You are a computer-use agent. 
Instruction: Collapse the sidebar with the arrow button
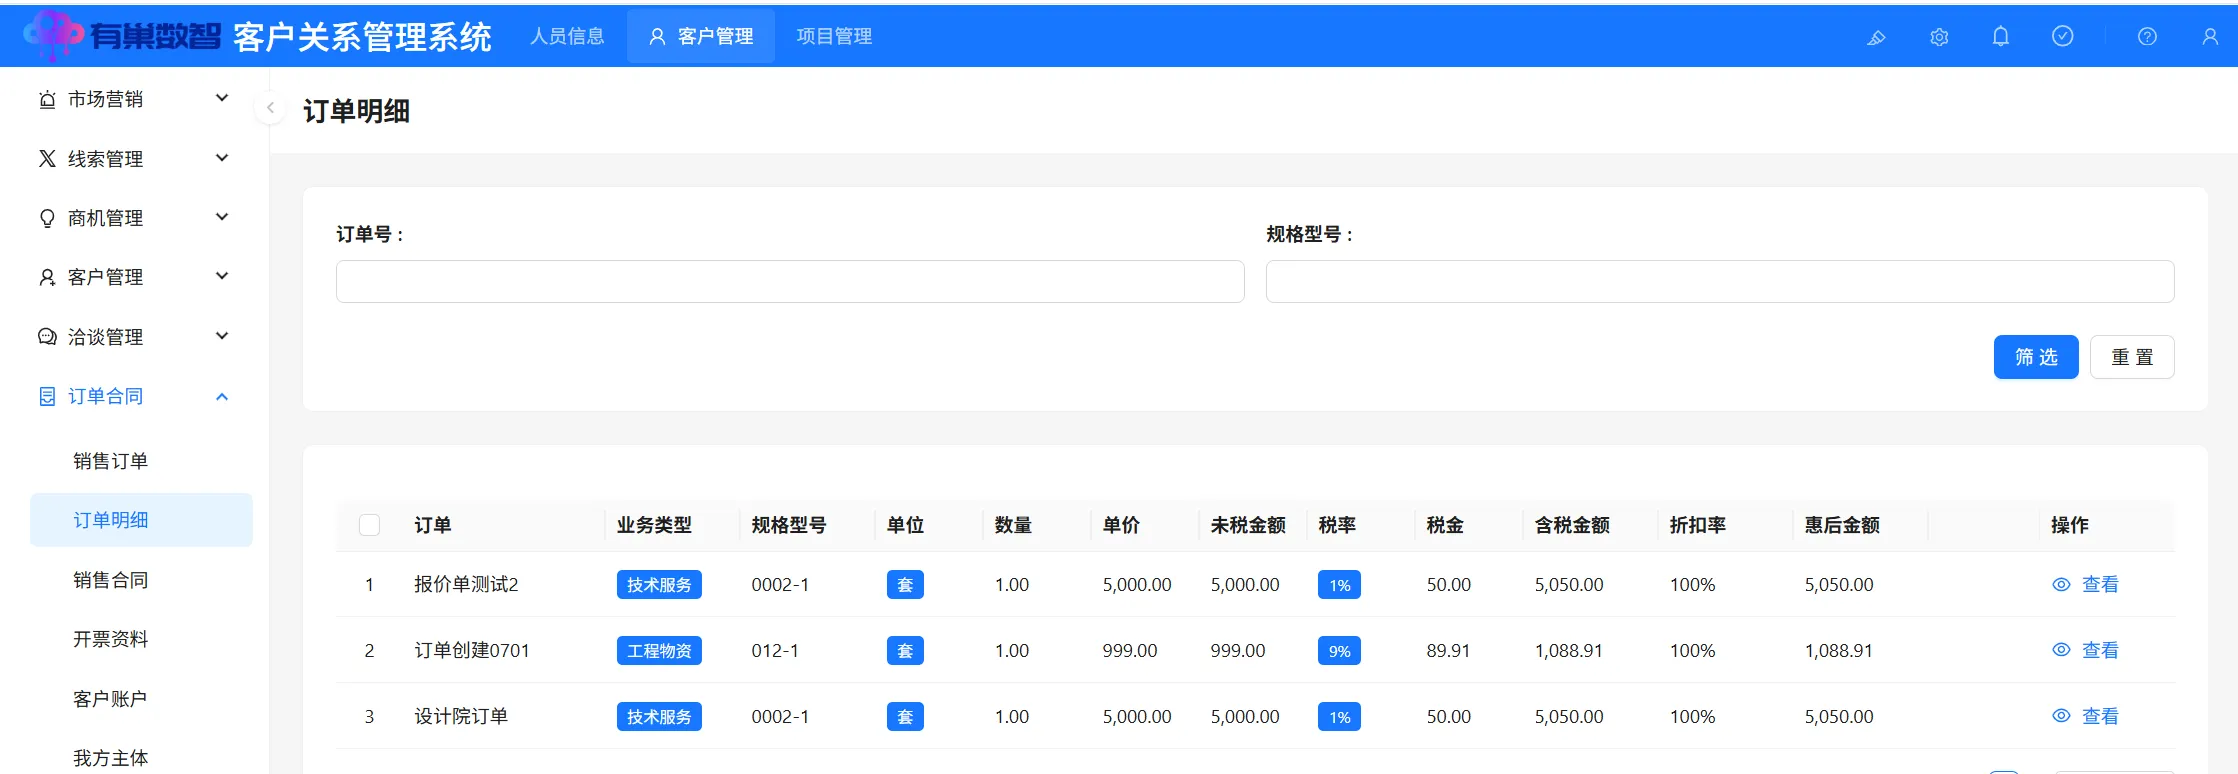[270, 107]
